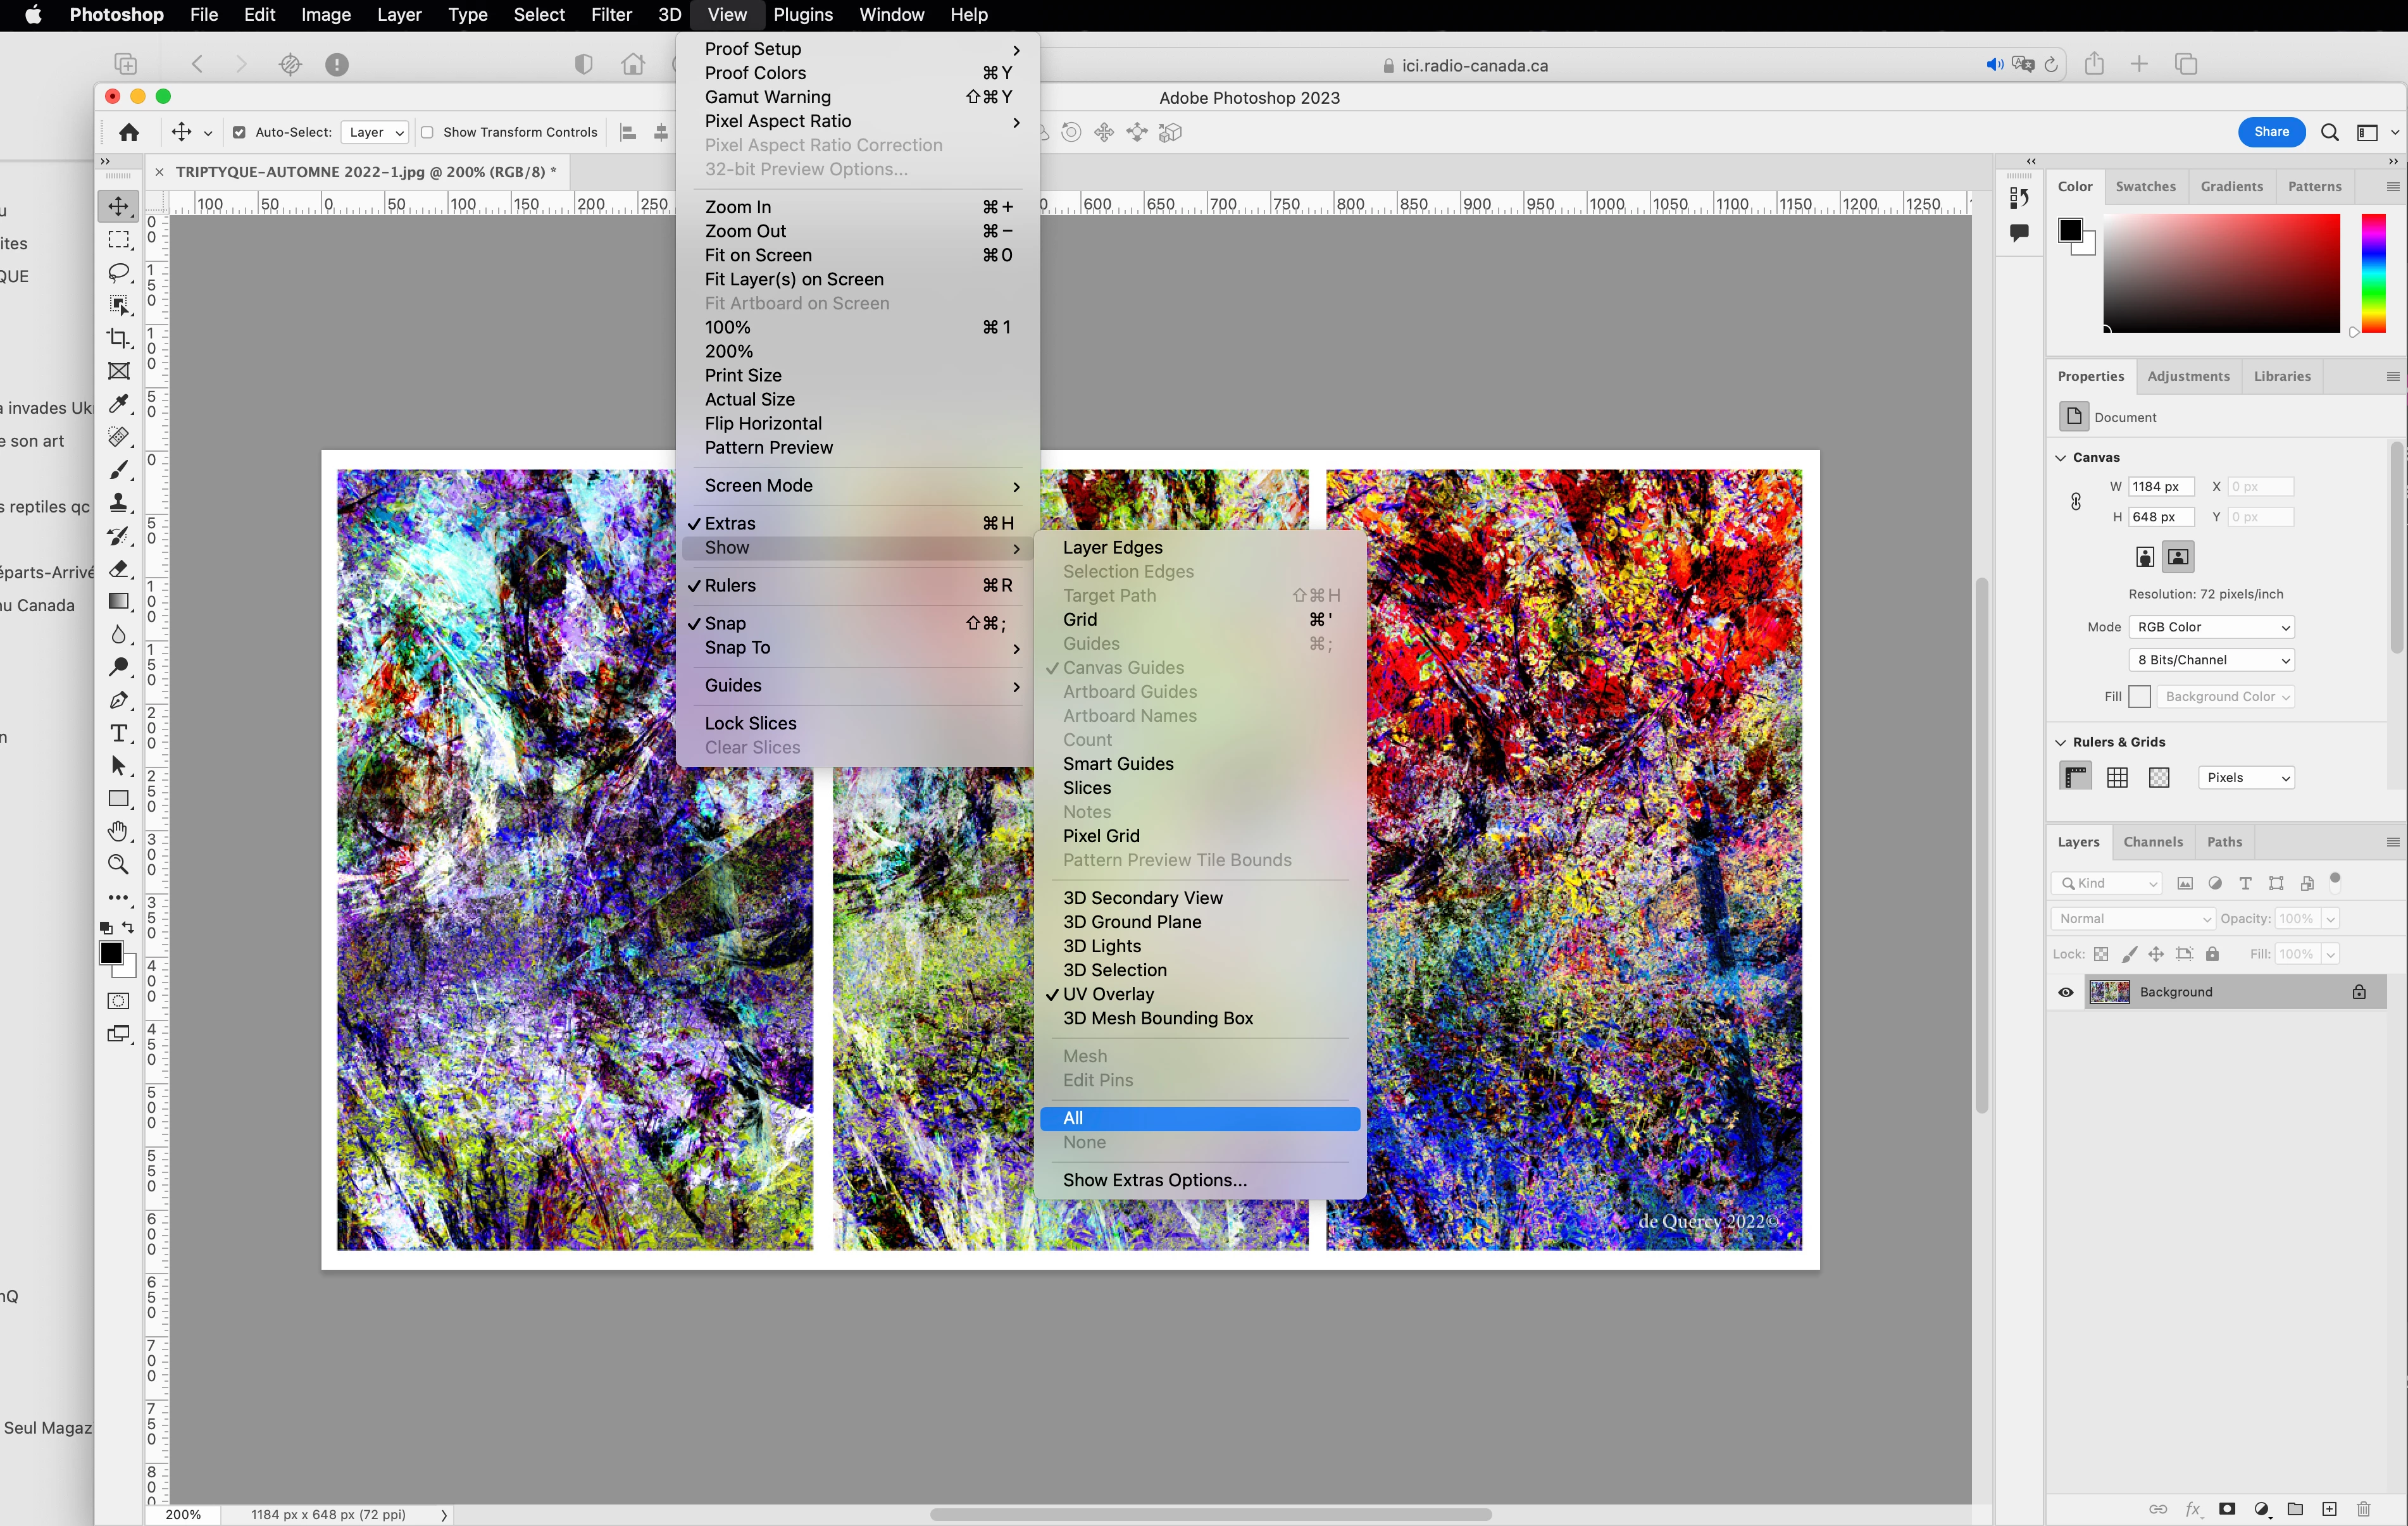Choose Show Extras Options menu entry
Image resolution: width=2408 pixels, height=1526 pixels.
(1155, 1180)
